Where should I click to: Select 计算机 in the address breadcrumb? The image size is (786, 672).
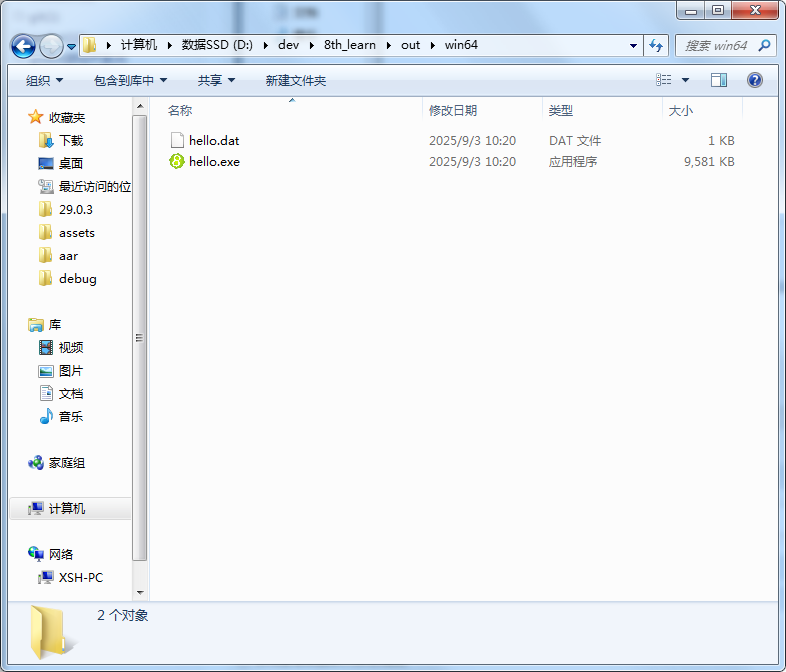(x=139, y=45)
